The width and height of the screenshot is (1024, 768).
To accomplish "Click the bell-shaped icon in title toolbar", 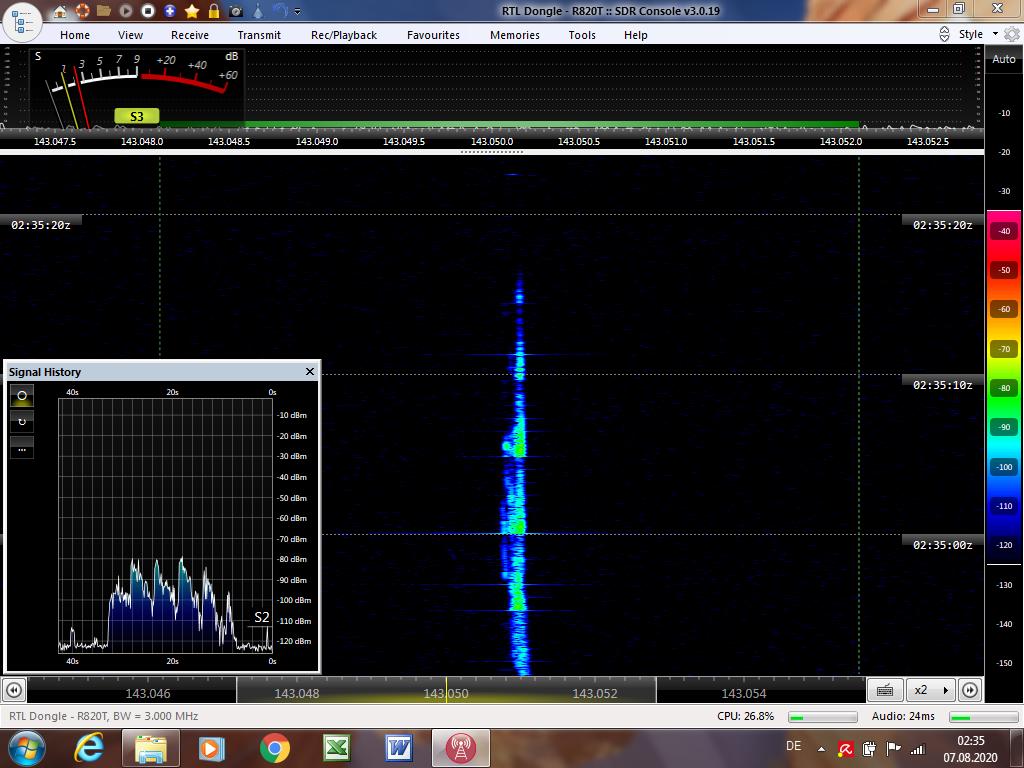I will 258,10.
